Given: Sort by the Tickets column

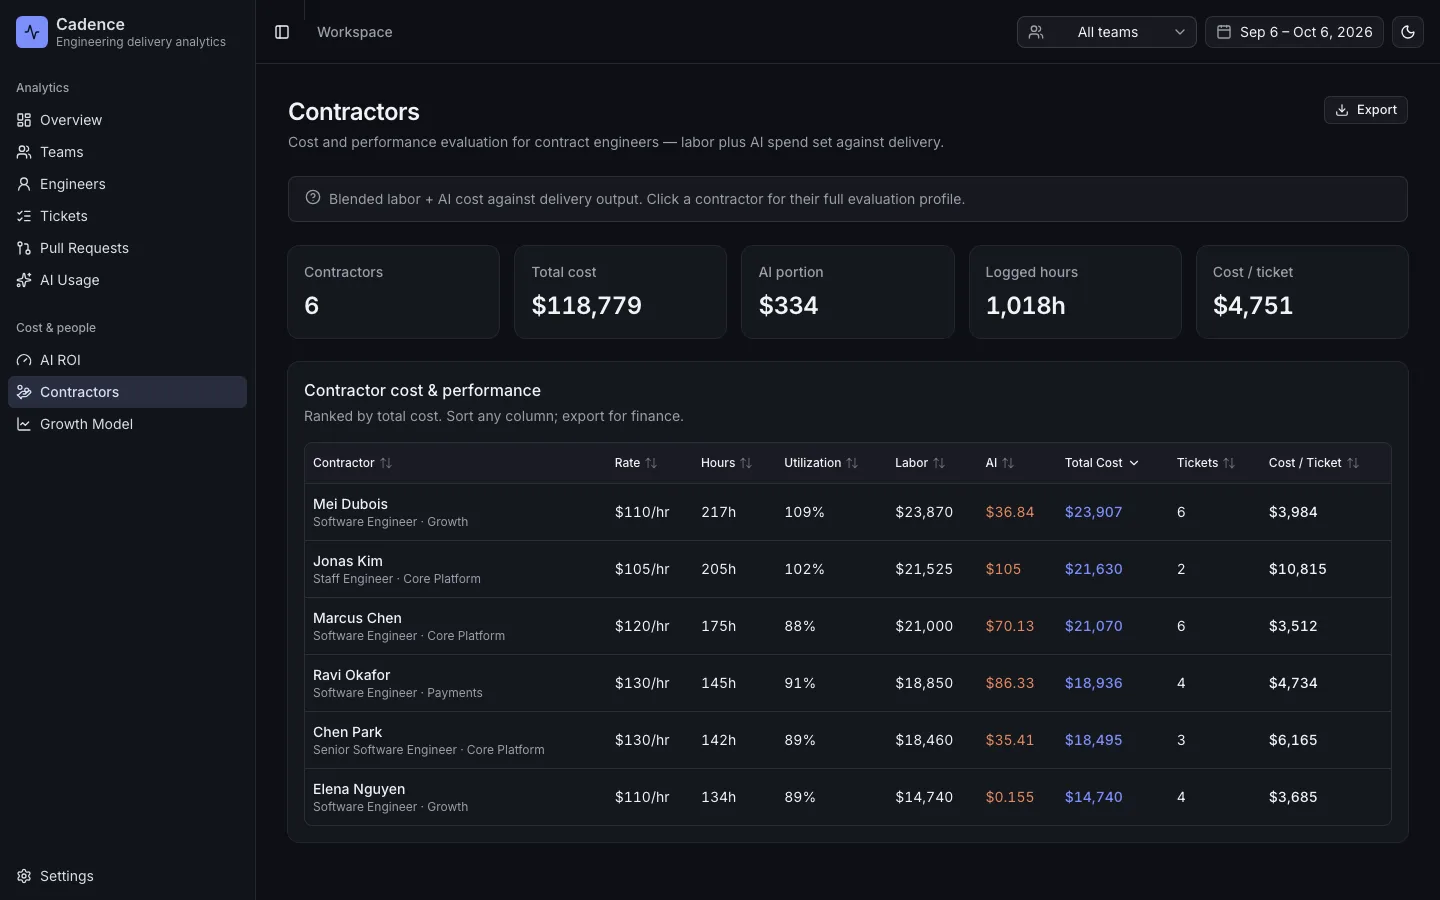Looking at the screenshot, I should [x=1206, y=463].
